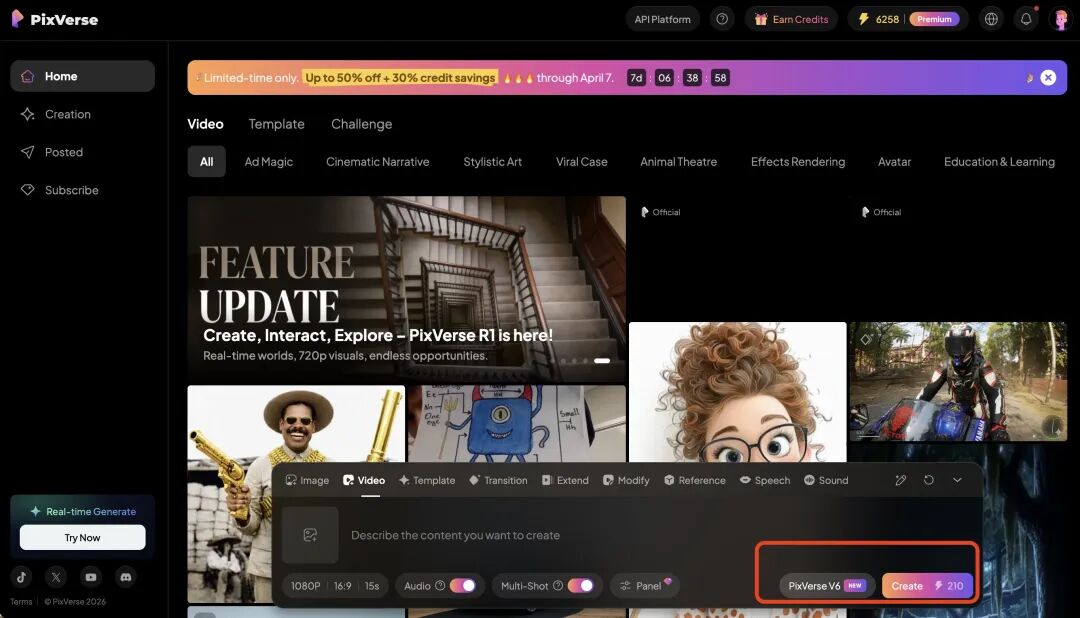Open the 1080P 16:9 15s settings dropdown
This screenshot has width=1080, height=618.
(335, 586)
